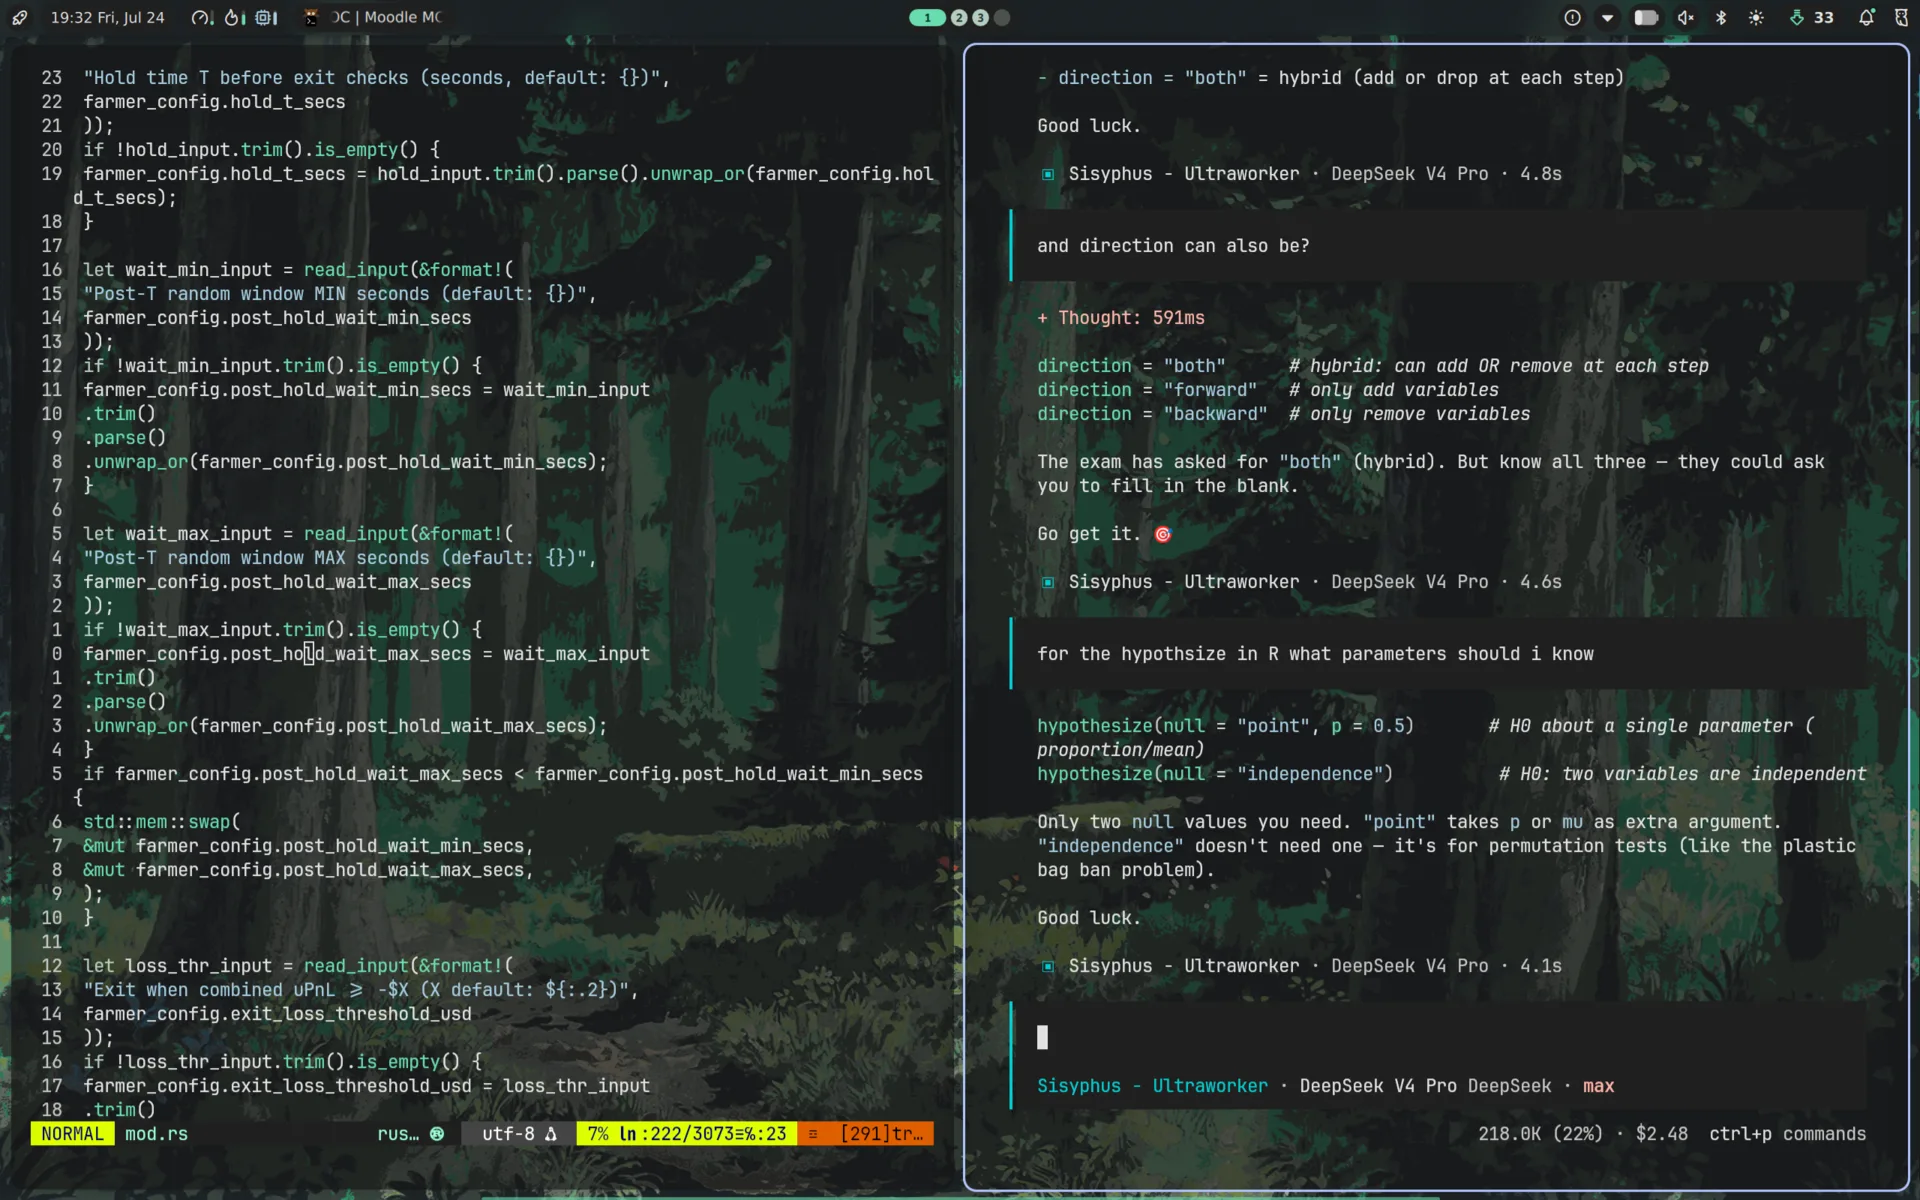Click the updates icon showing 33
This screenshot has width=1920, height=1200.
(1811, 17)
